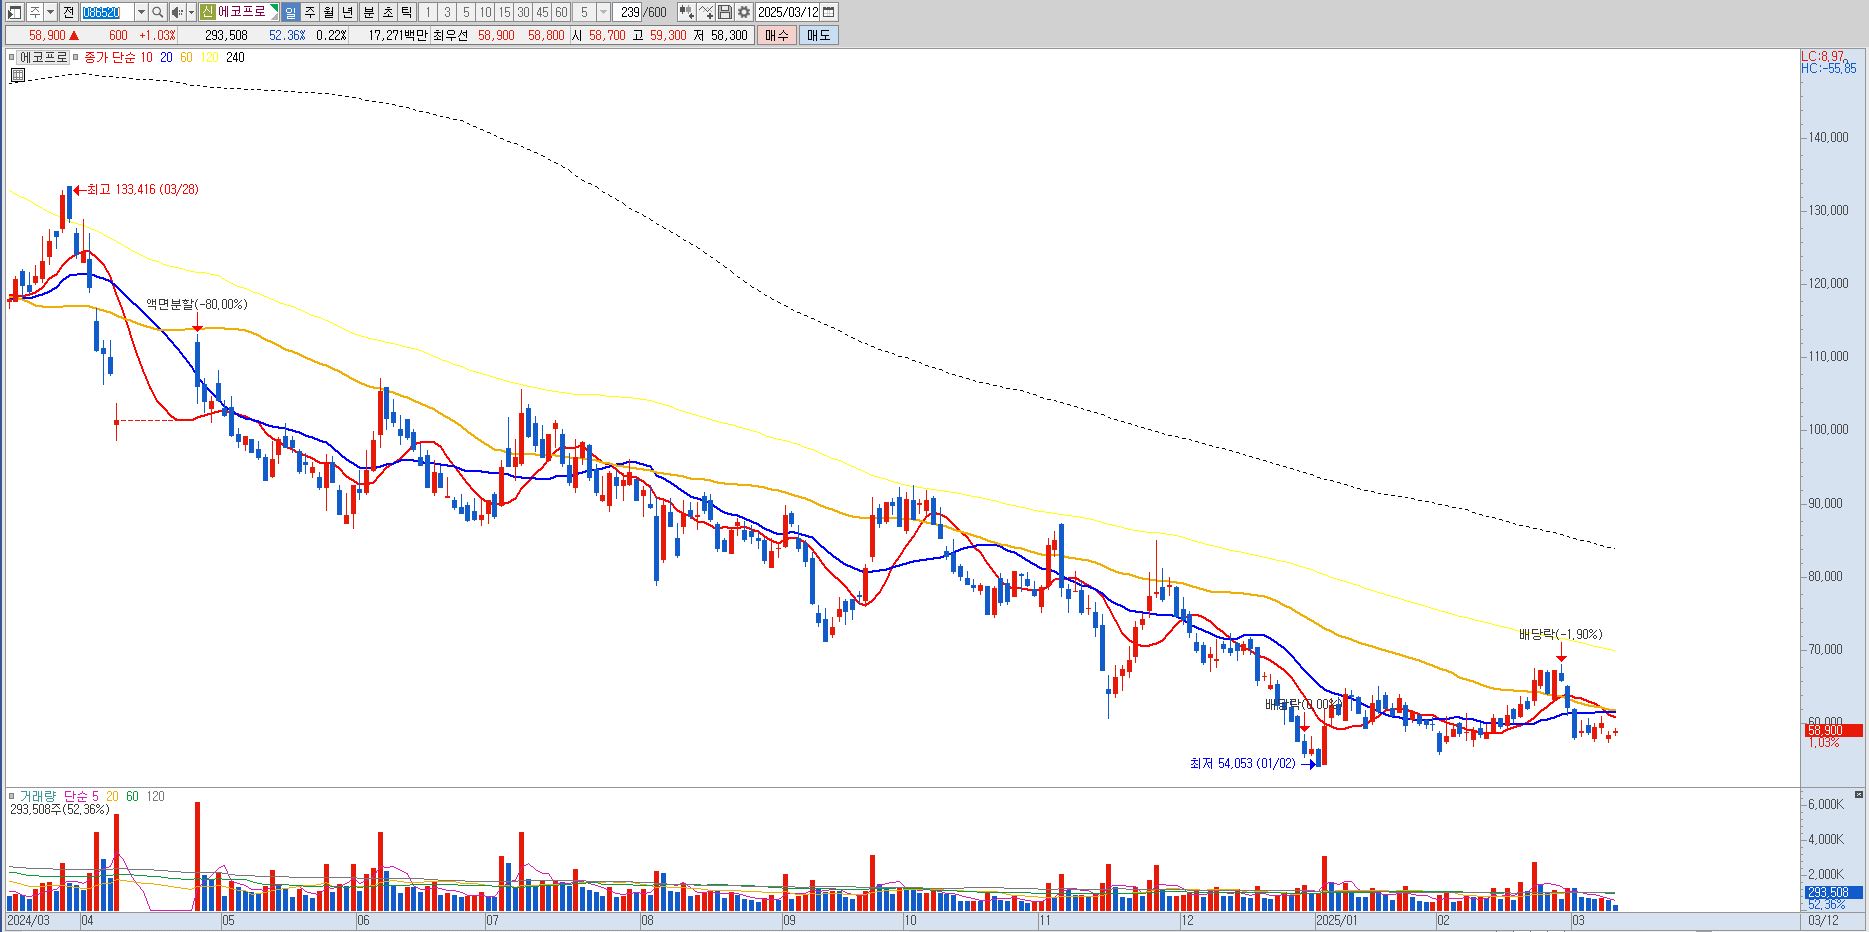Click the 액면분할(-80.00%) stock split marker
The height and width of the screenshot is (932, 1869).
tap(196, 304)
